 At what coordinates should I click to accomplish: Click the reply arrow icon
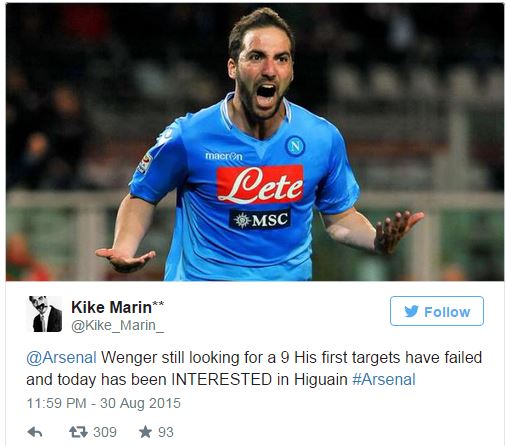tap(35, 432)
